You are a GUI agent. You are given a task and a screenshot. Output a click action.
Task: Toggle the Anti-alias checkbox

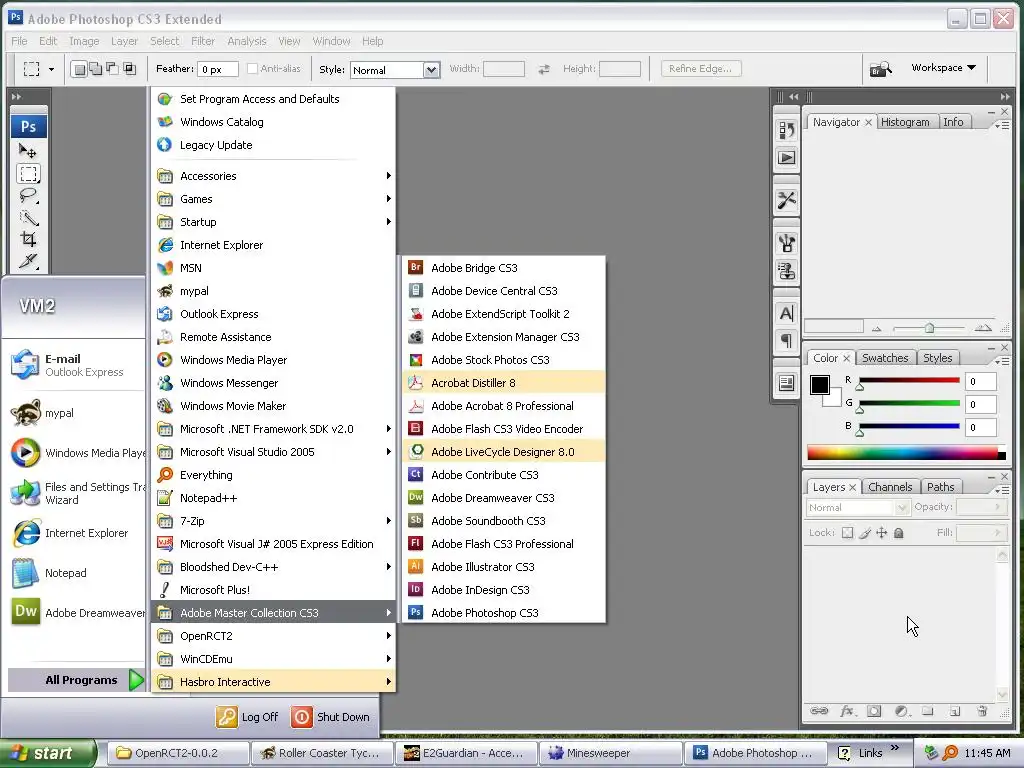click(252, 69)
